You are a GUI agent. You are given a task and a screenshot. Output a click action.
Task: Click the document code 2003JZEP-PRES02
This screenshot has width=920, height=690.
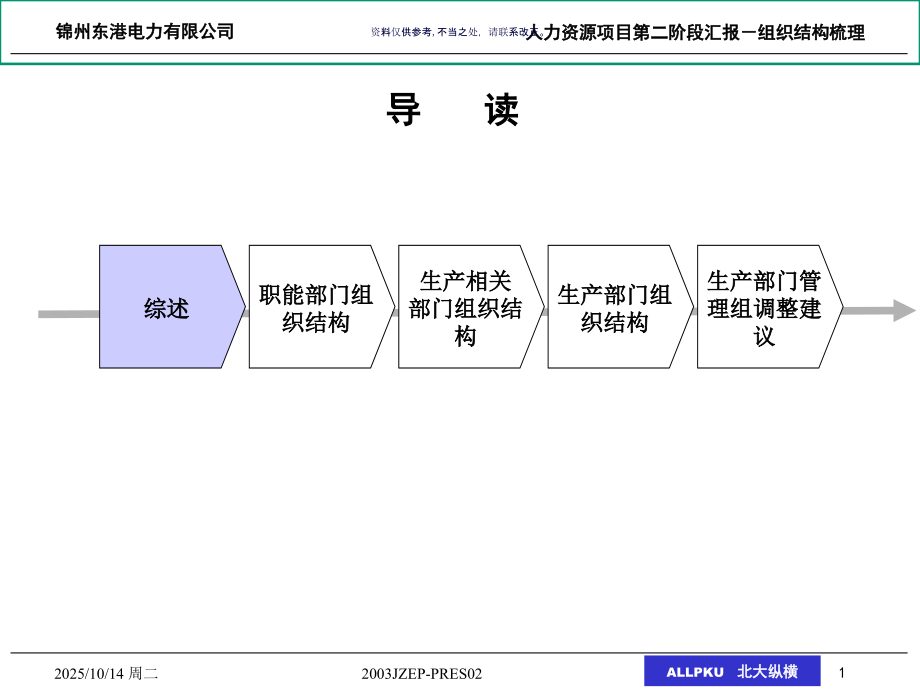[x=424, y=671]
